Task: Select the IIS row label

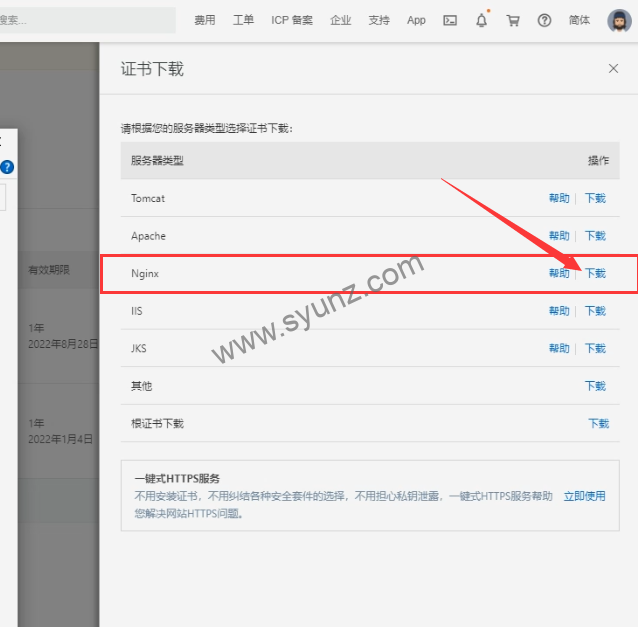Action: [137, 311]
